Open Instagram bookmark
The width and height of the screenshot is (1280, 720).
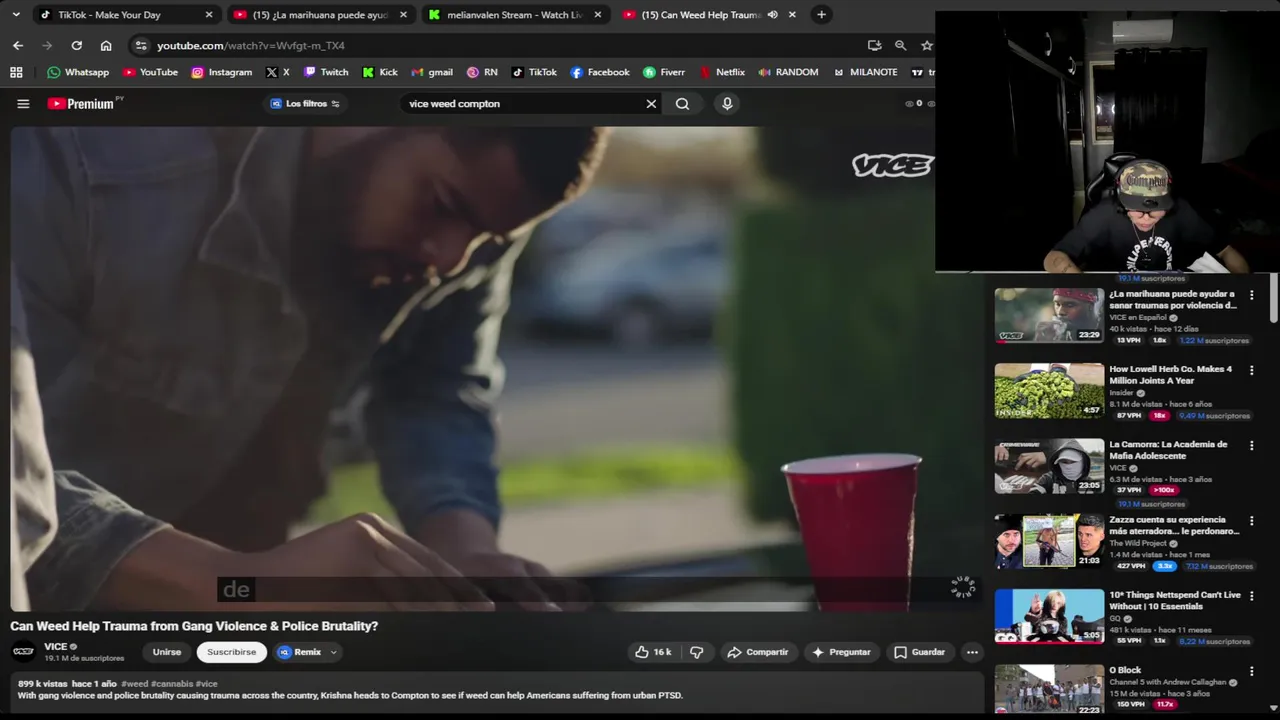pyautogui.click(x=221, y=72)
